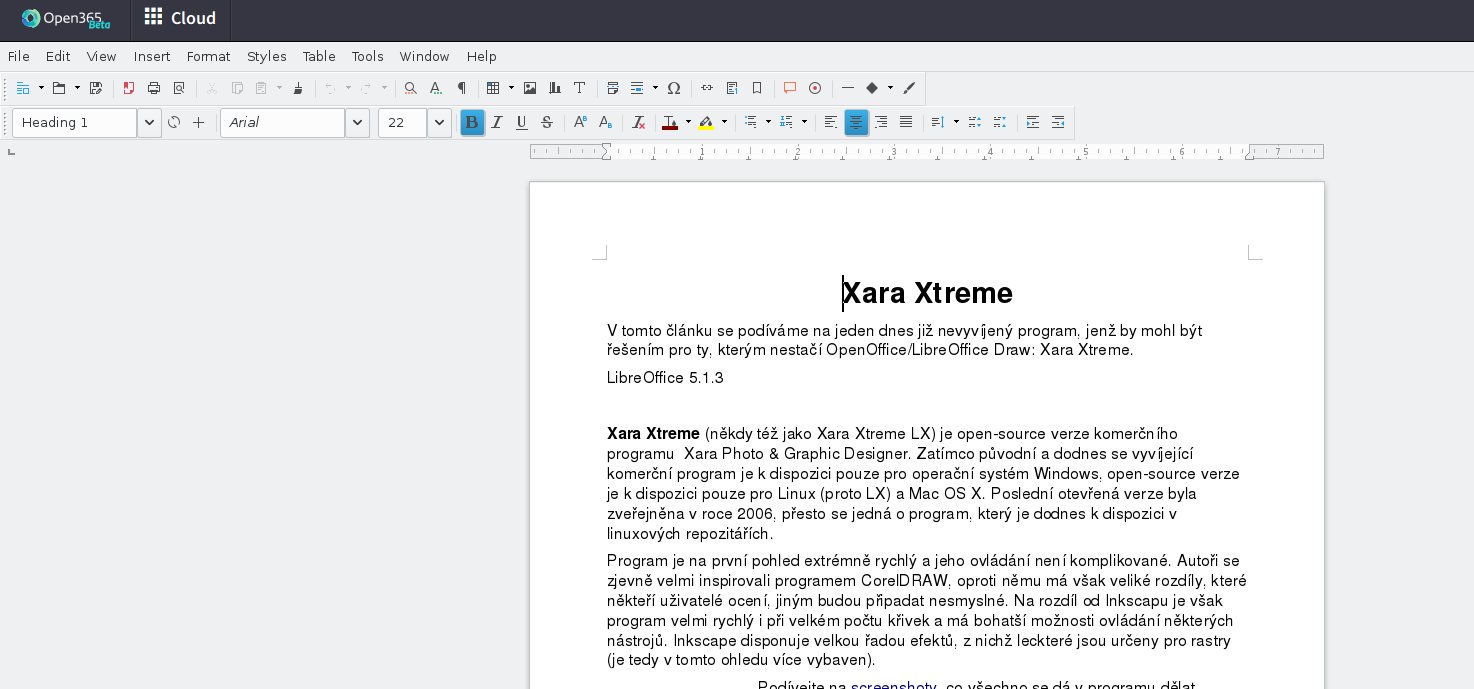The image size is (1474, 689).
Task: Toggle center alignment
Action: point(856,122)
